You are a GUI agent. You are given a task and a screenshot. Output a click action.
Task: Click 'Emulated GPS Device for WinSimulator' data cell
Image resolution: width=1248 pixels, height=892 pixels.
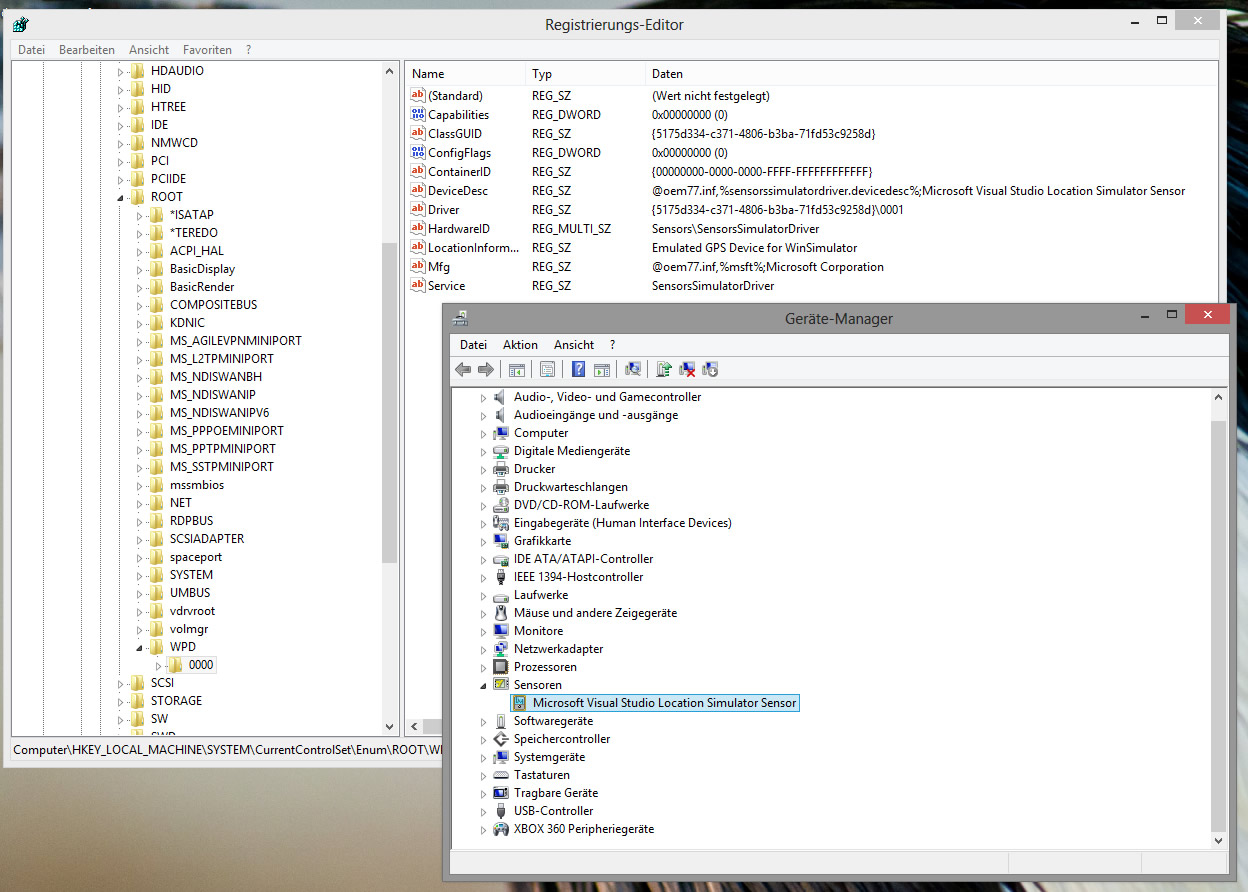click(754, 248)
